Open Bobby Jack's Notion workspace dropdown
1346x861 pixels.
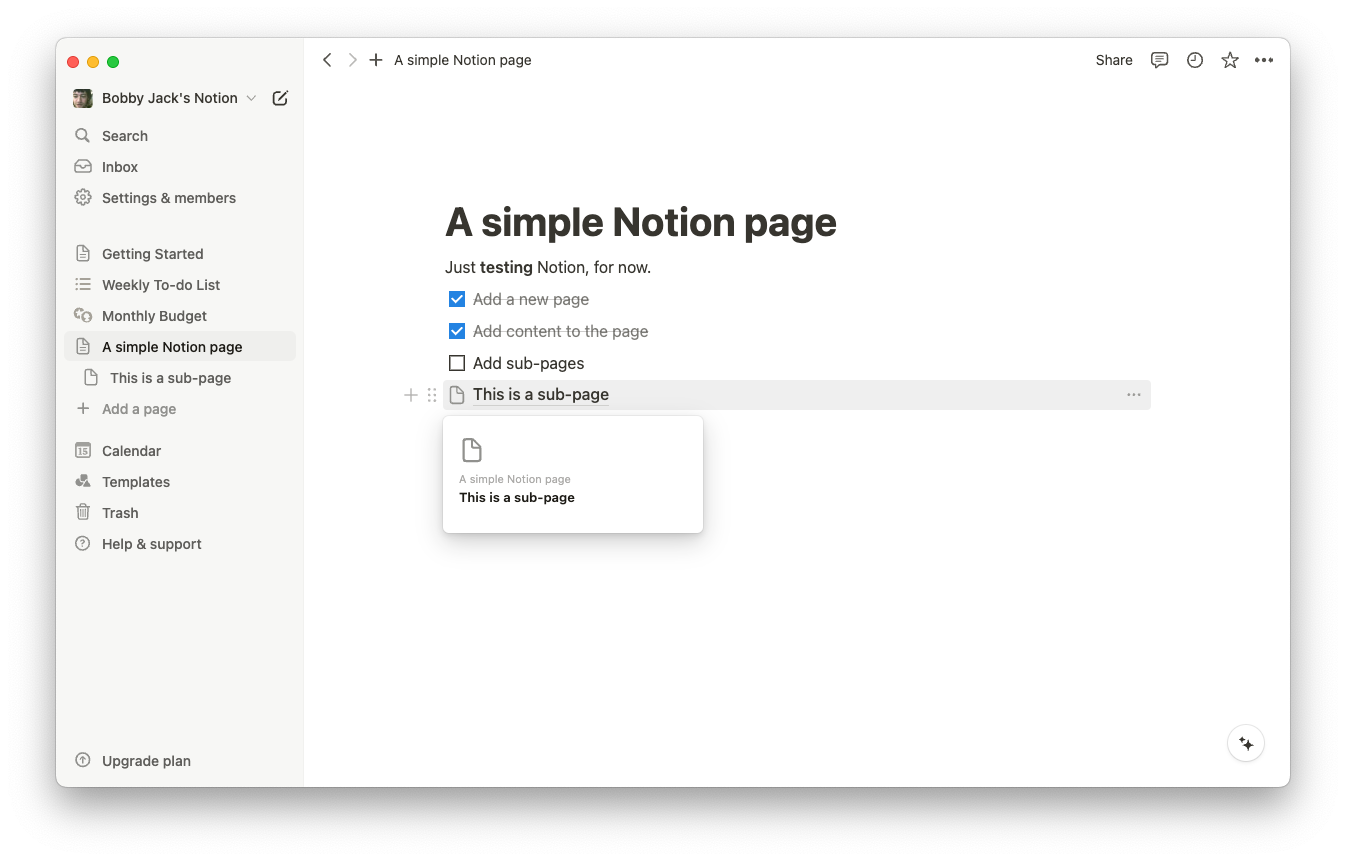tap(165, 98)
